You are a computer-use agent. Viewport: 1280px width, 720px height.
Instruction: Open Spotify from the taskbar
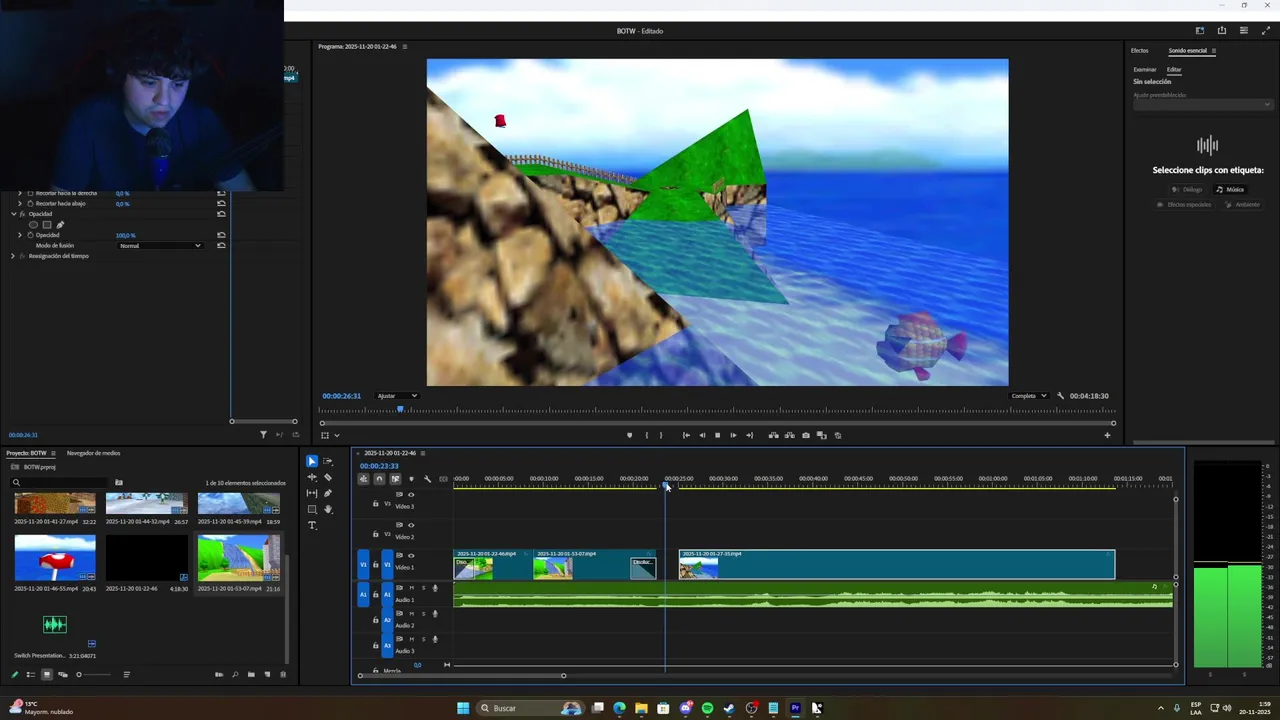pyautogui.click(x=707, y=708)
